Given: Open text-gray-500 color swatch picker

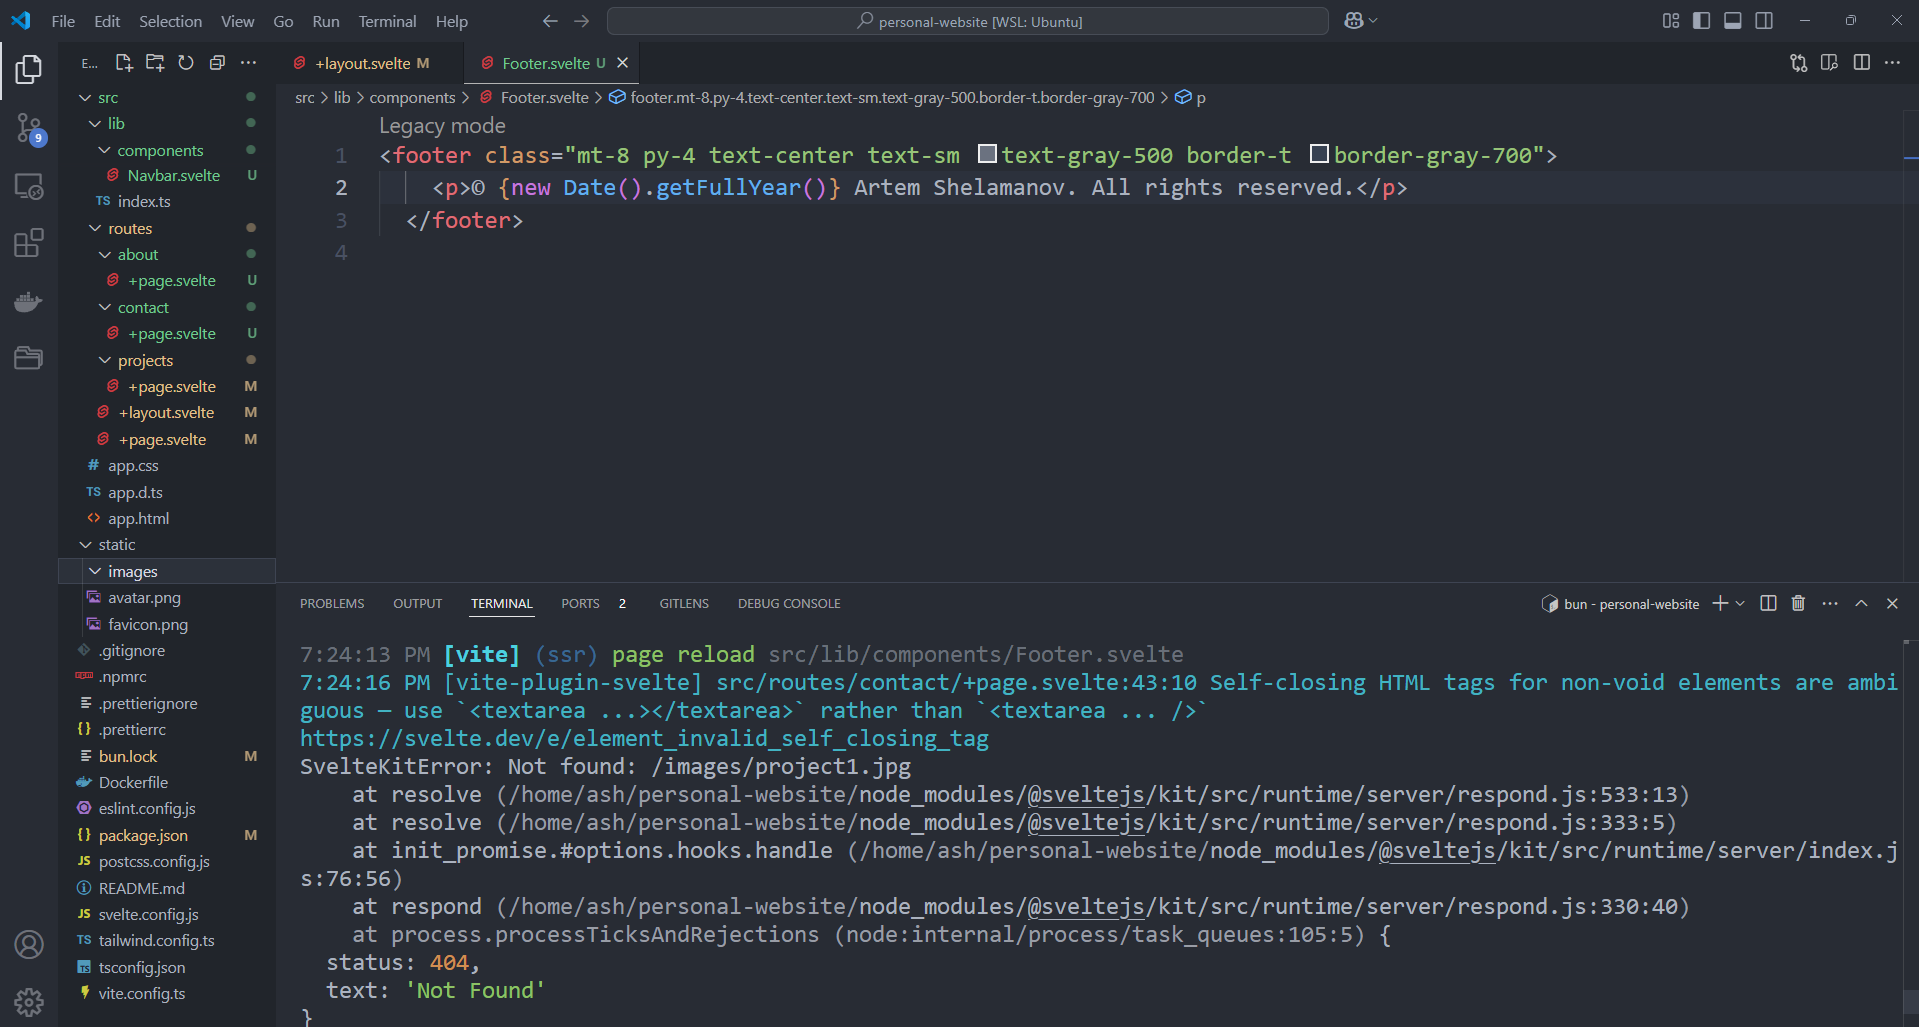Looking at the screenshot, I should pos(987,153).
